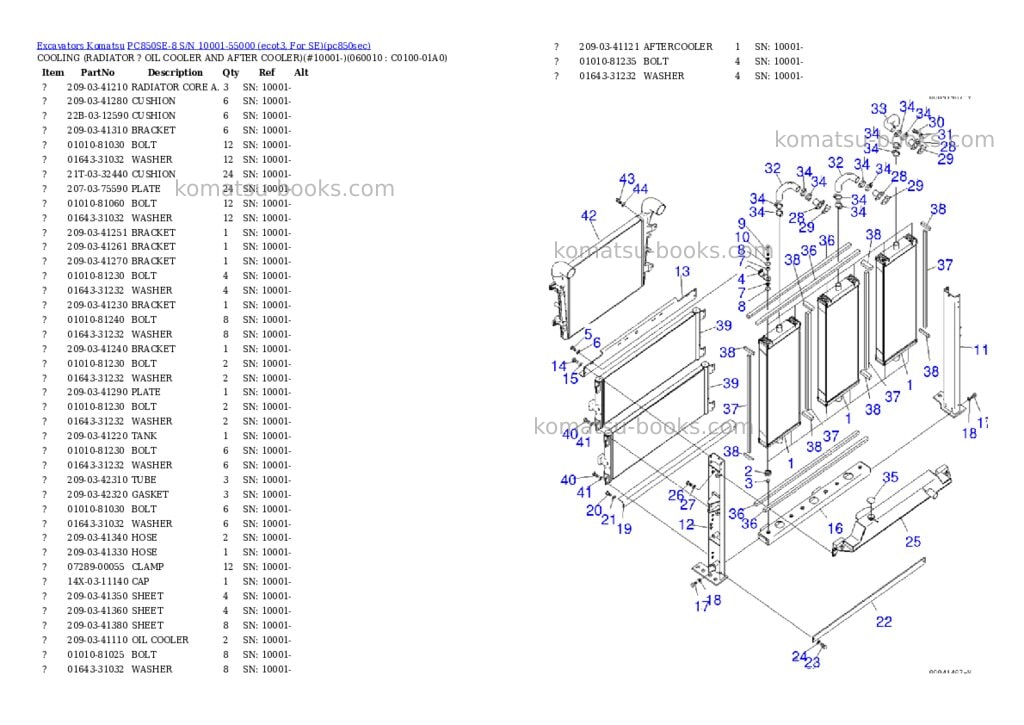Click callout 25 in the parts diagram
1024x725 pixels.
(913, 541)
